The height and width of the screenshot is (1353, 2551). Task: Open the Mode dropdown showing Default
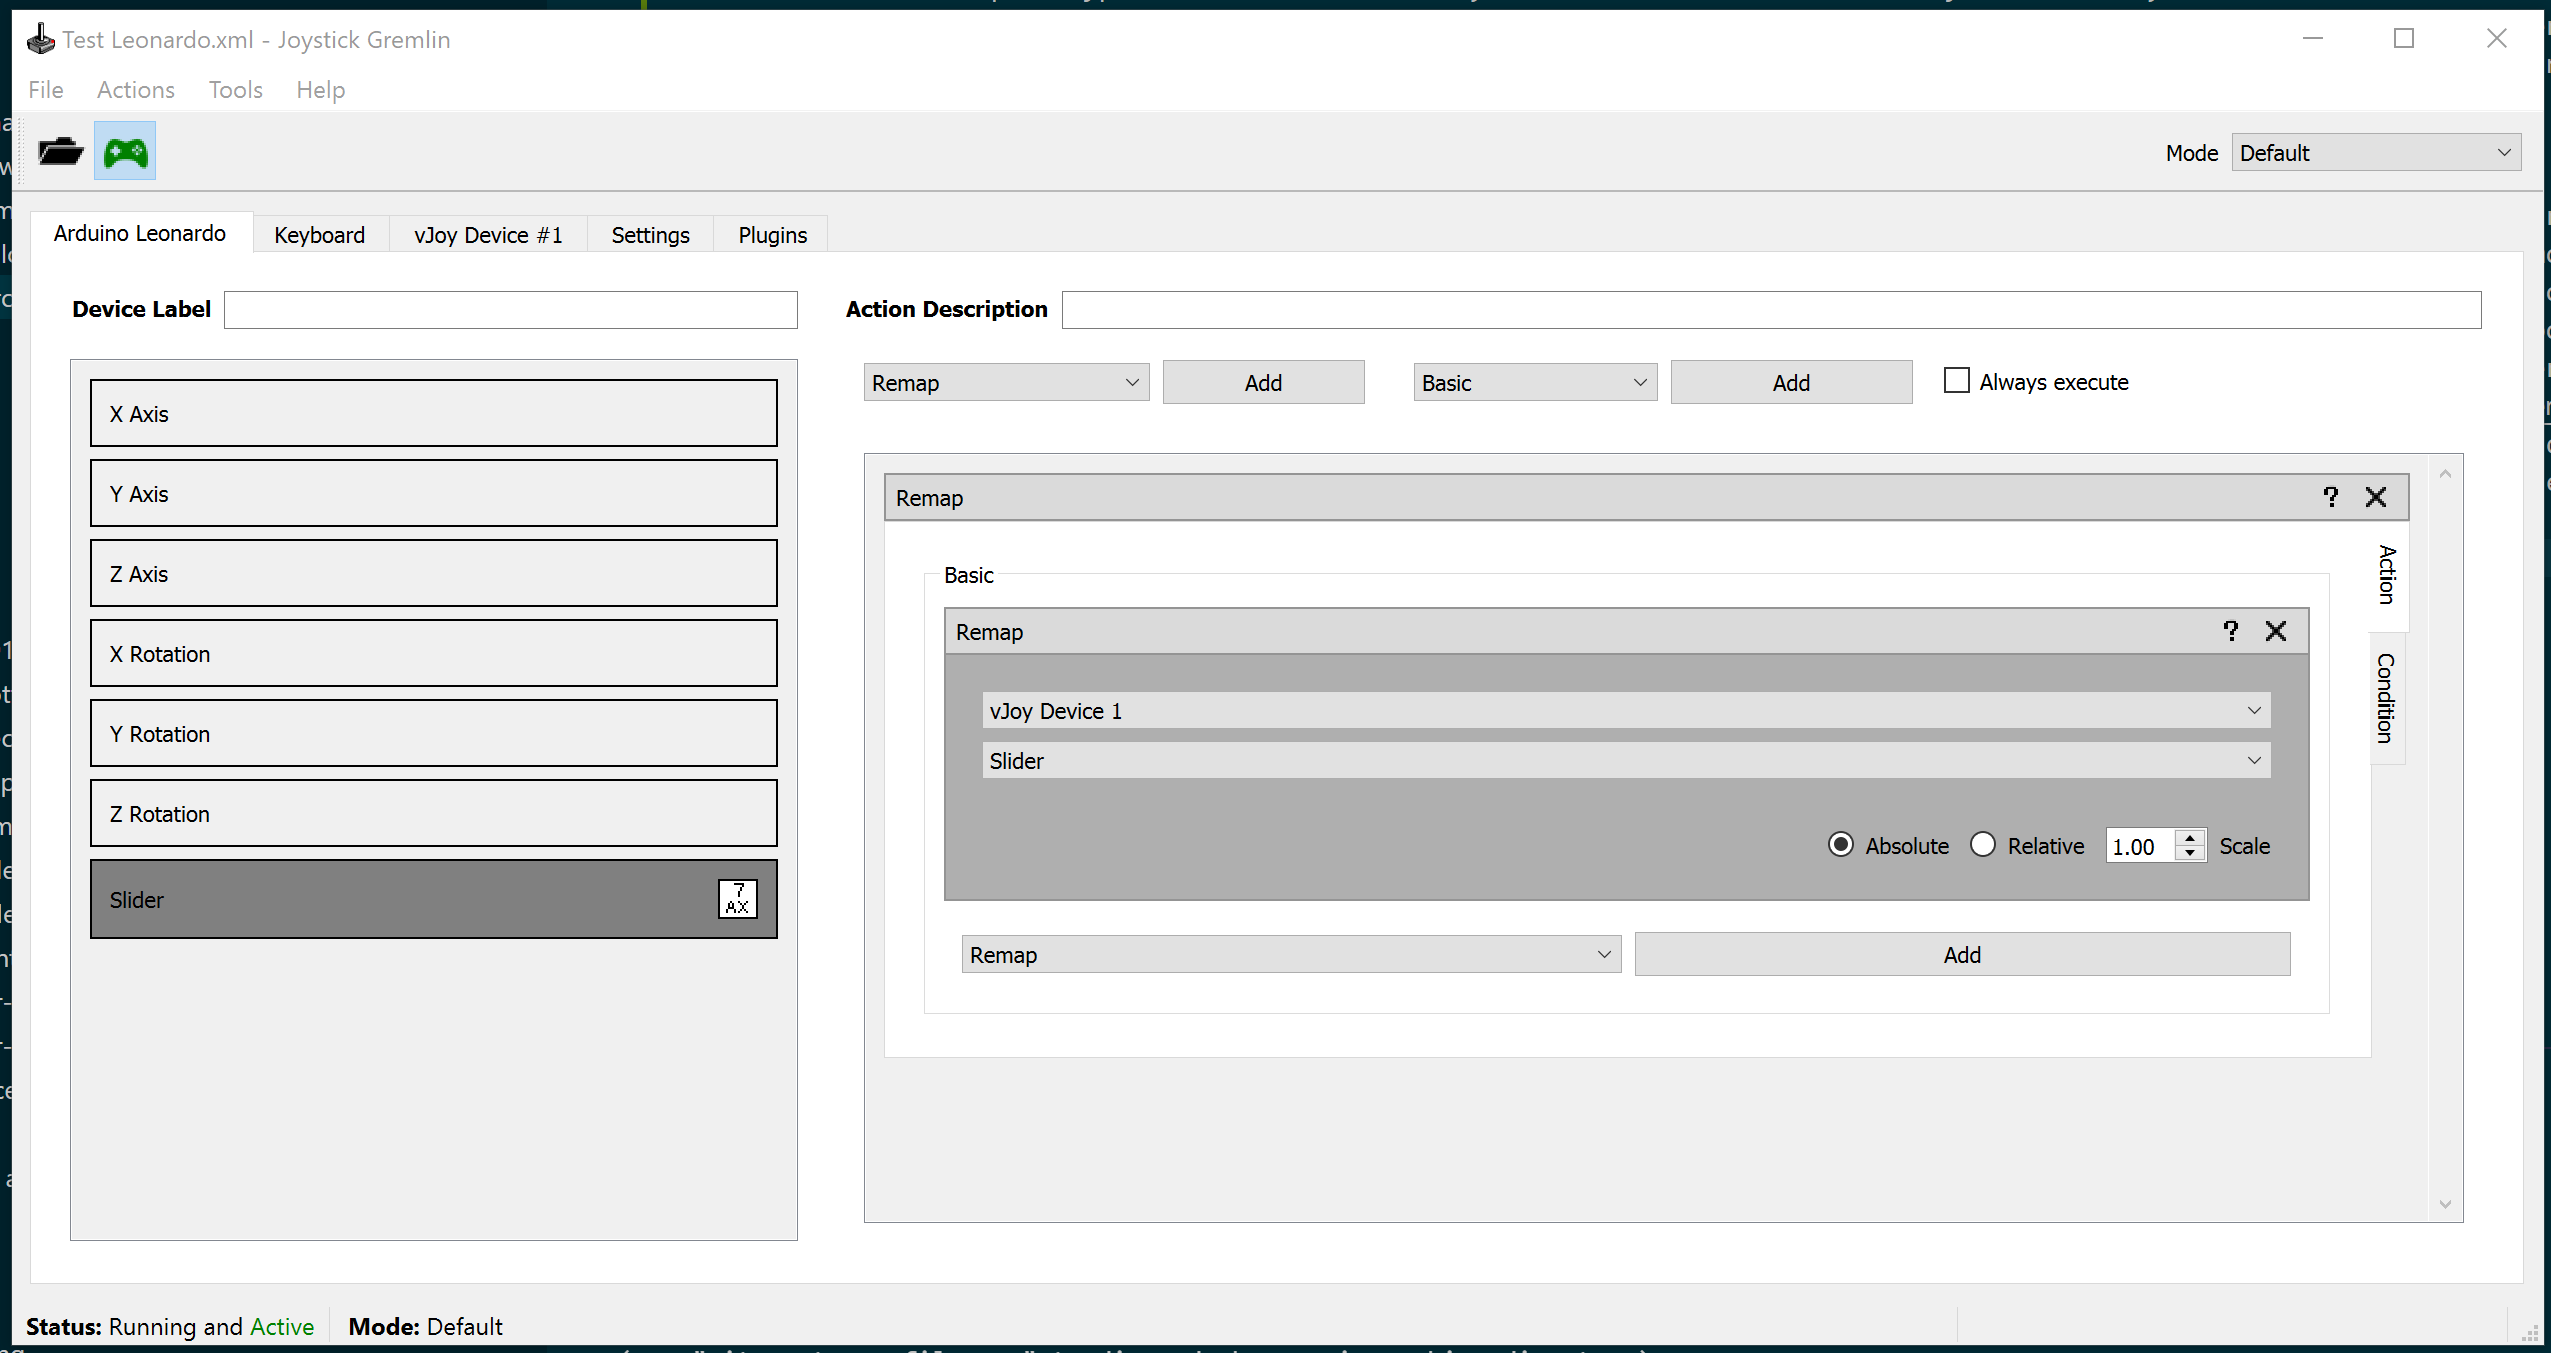(2375, 153)
